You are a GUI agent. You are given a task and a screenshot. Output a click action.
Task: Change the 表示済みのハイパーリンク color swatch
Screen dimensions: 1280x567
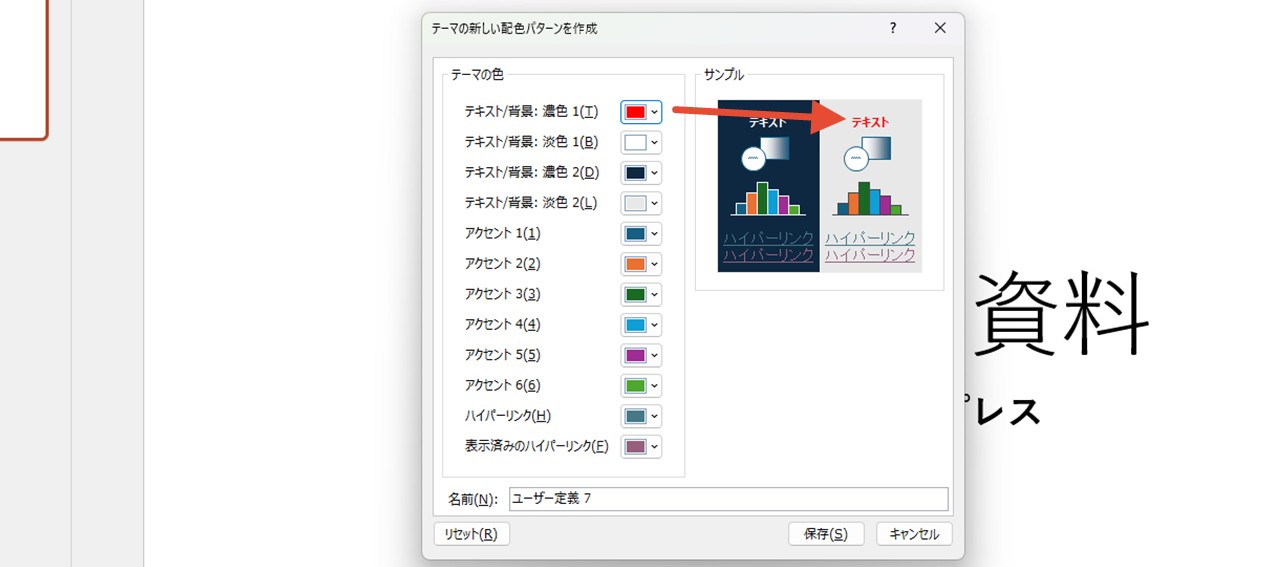(x=636, y=446)
